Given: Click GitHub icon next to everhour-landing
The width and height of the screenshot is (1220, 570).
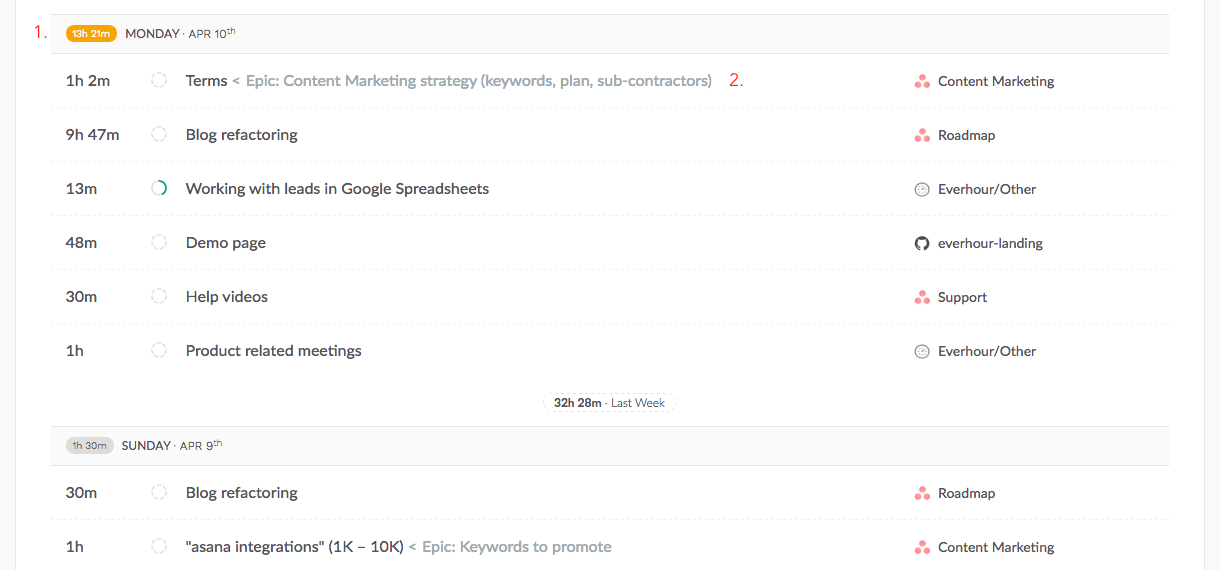Looking at the screenshot, I should pos(922,243).
